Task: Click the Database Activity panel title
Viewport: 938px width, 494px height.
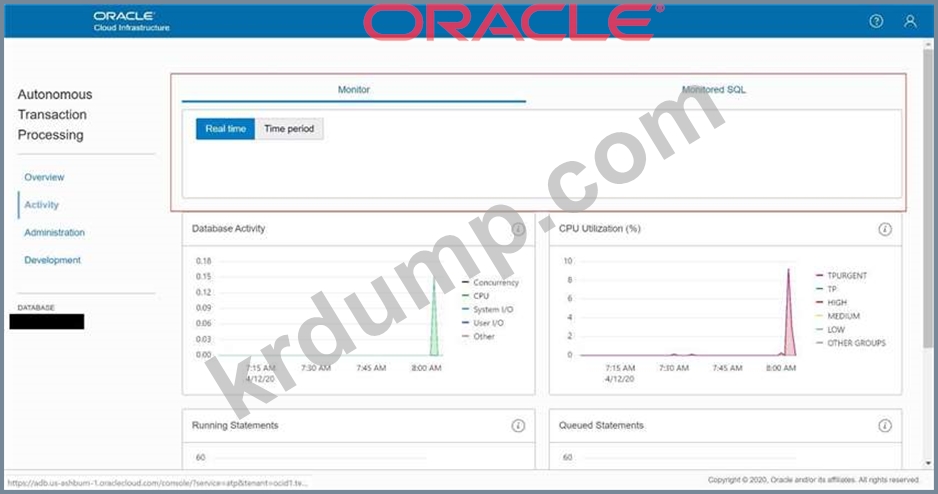Action: pos(229,228)
